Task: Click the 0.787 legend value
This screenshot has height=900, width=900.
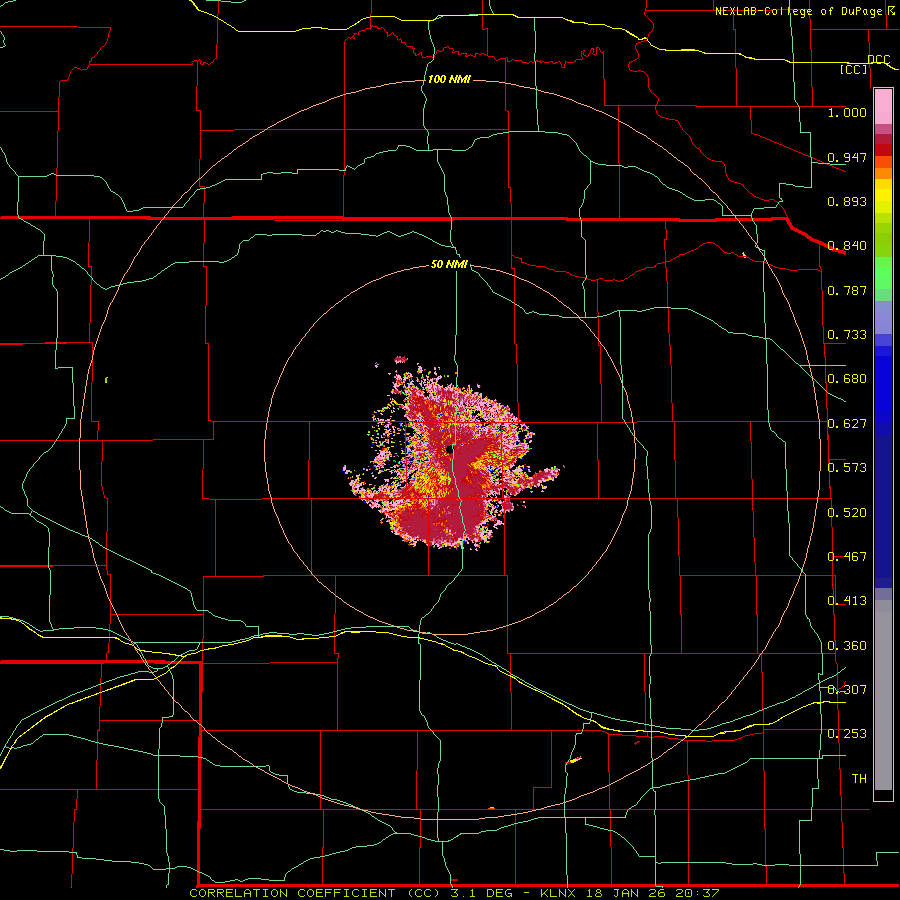Action: pos(847,290)
